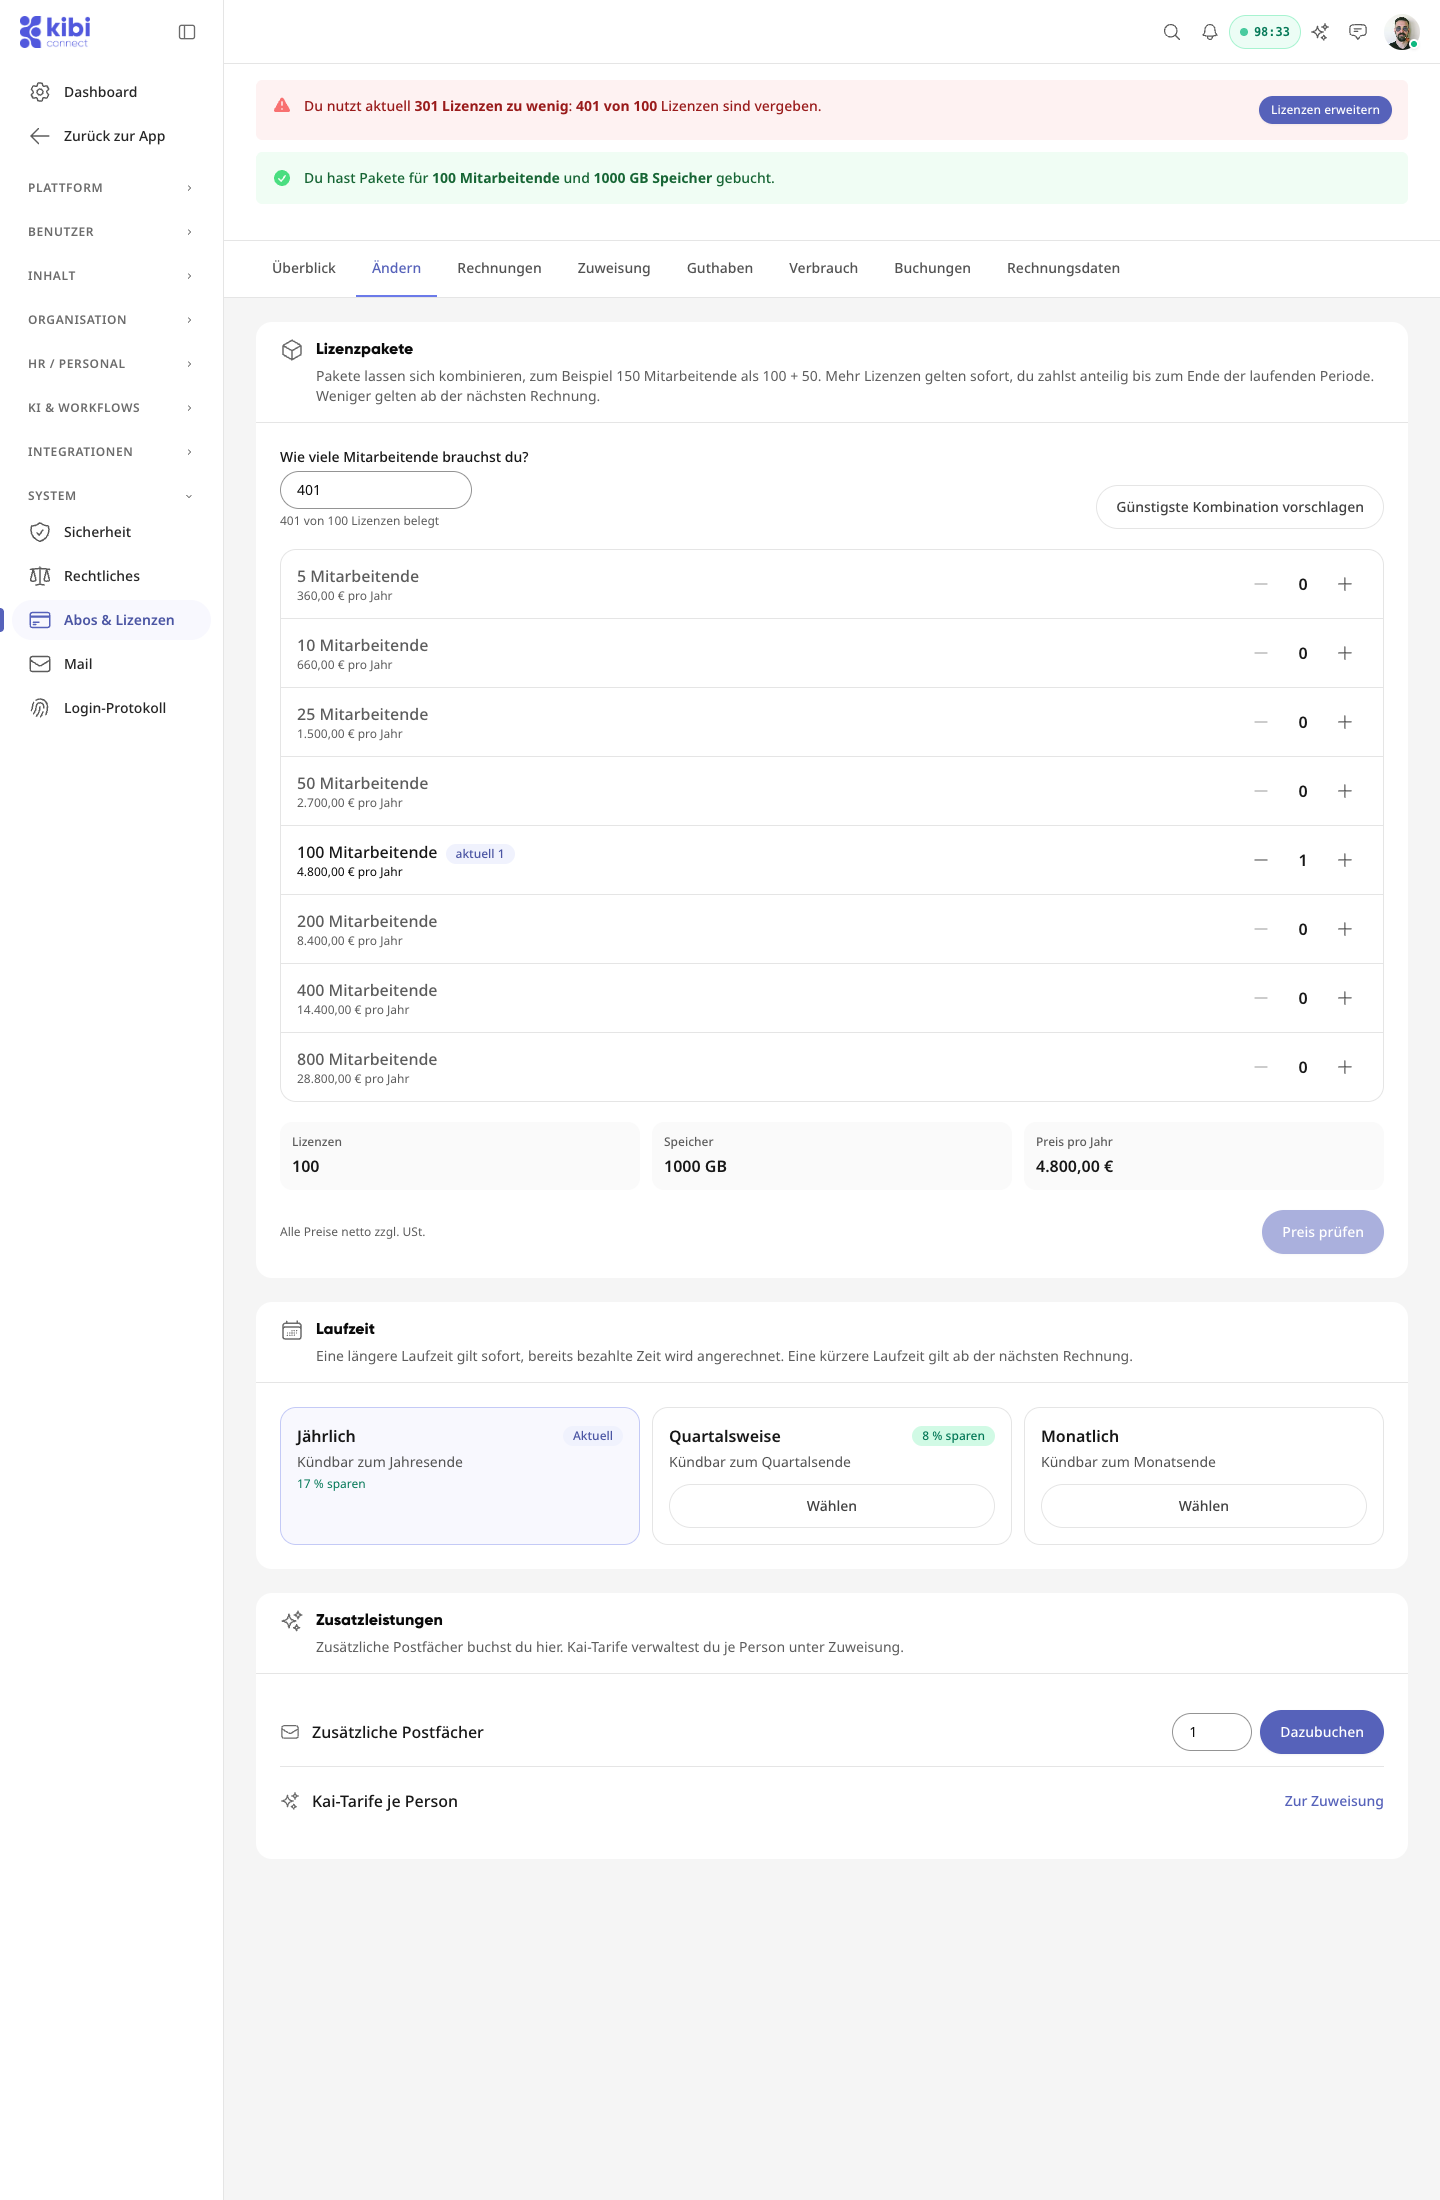Expand the HR / PERSONAL sidebar section
1440x2200 pixels.
111,364
